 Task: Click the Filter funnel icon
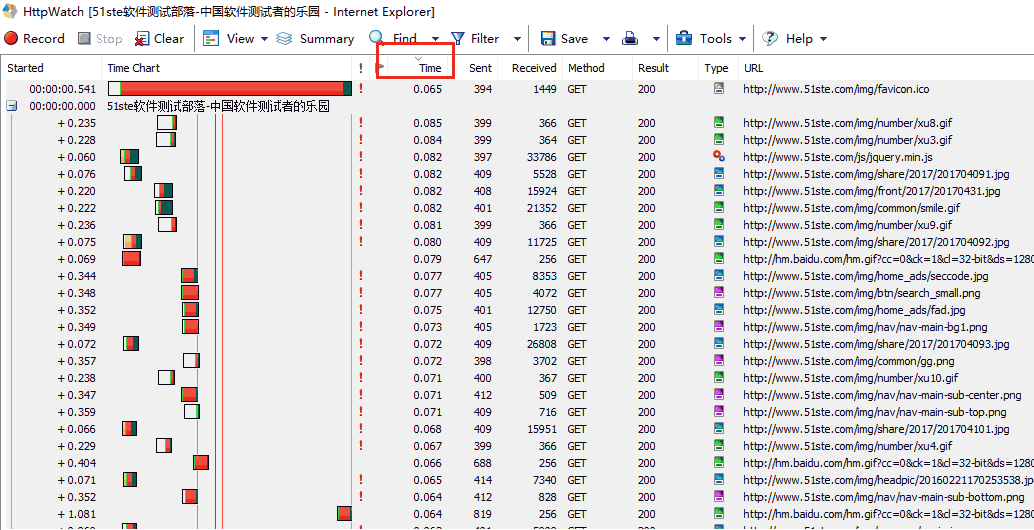[x=458, y=39]
